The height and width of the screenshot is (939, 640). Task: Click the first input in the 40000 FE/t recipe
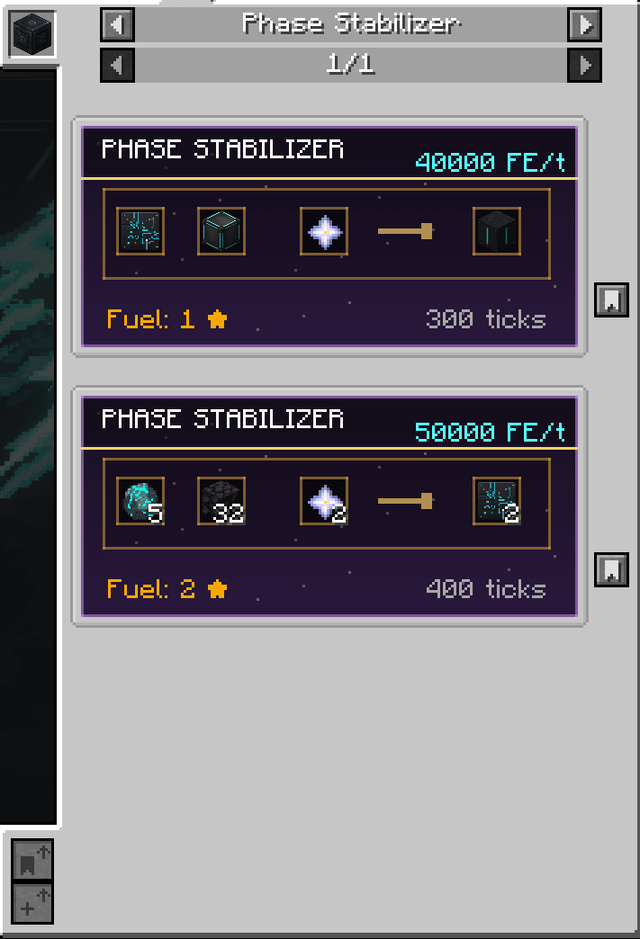(140, 232)
